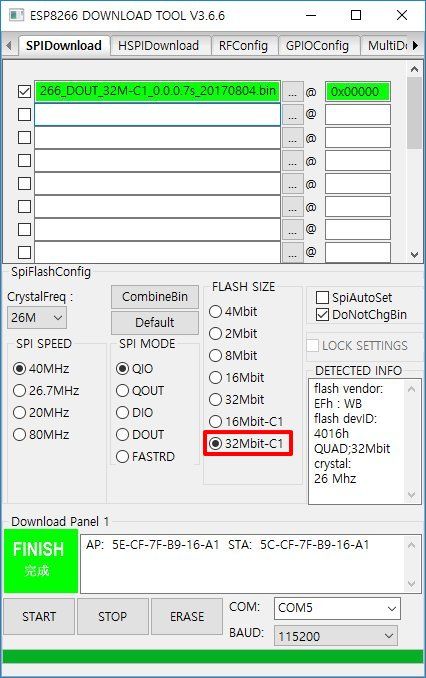
Task: Click the application icon in the title bar
Action: 16,16
